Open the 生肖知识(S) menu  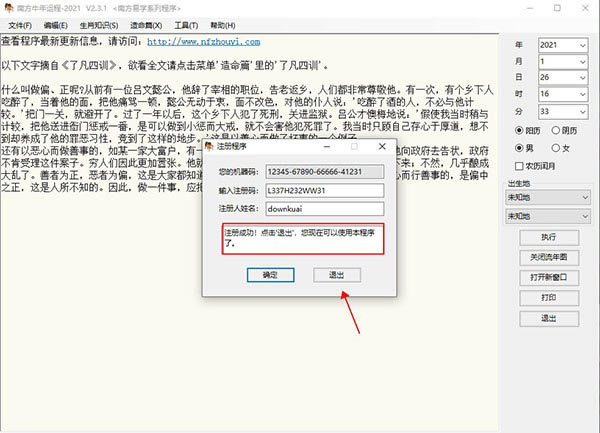coord(99,26)
